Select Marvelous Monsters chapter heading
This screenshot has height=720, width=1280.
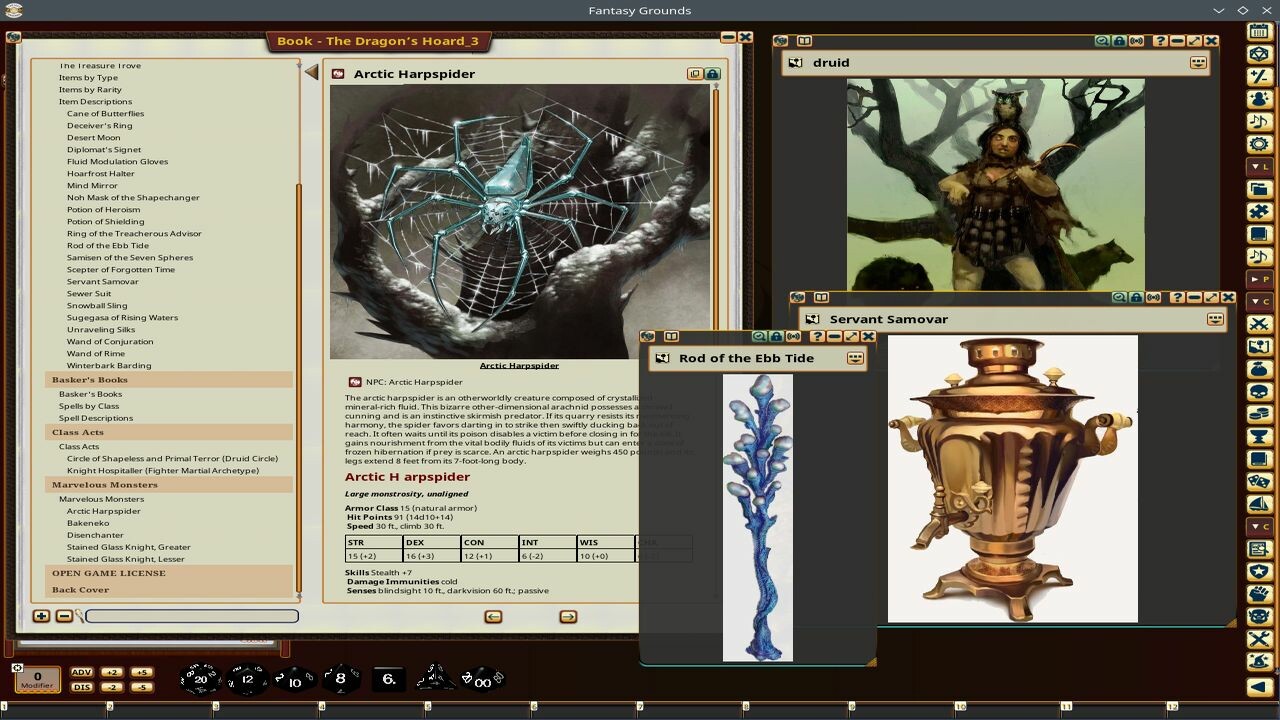tap(105, 485)
